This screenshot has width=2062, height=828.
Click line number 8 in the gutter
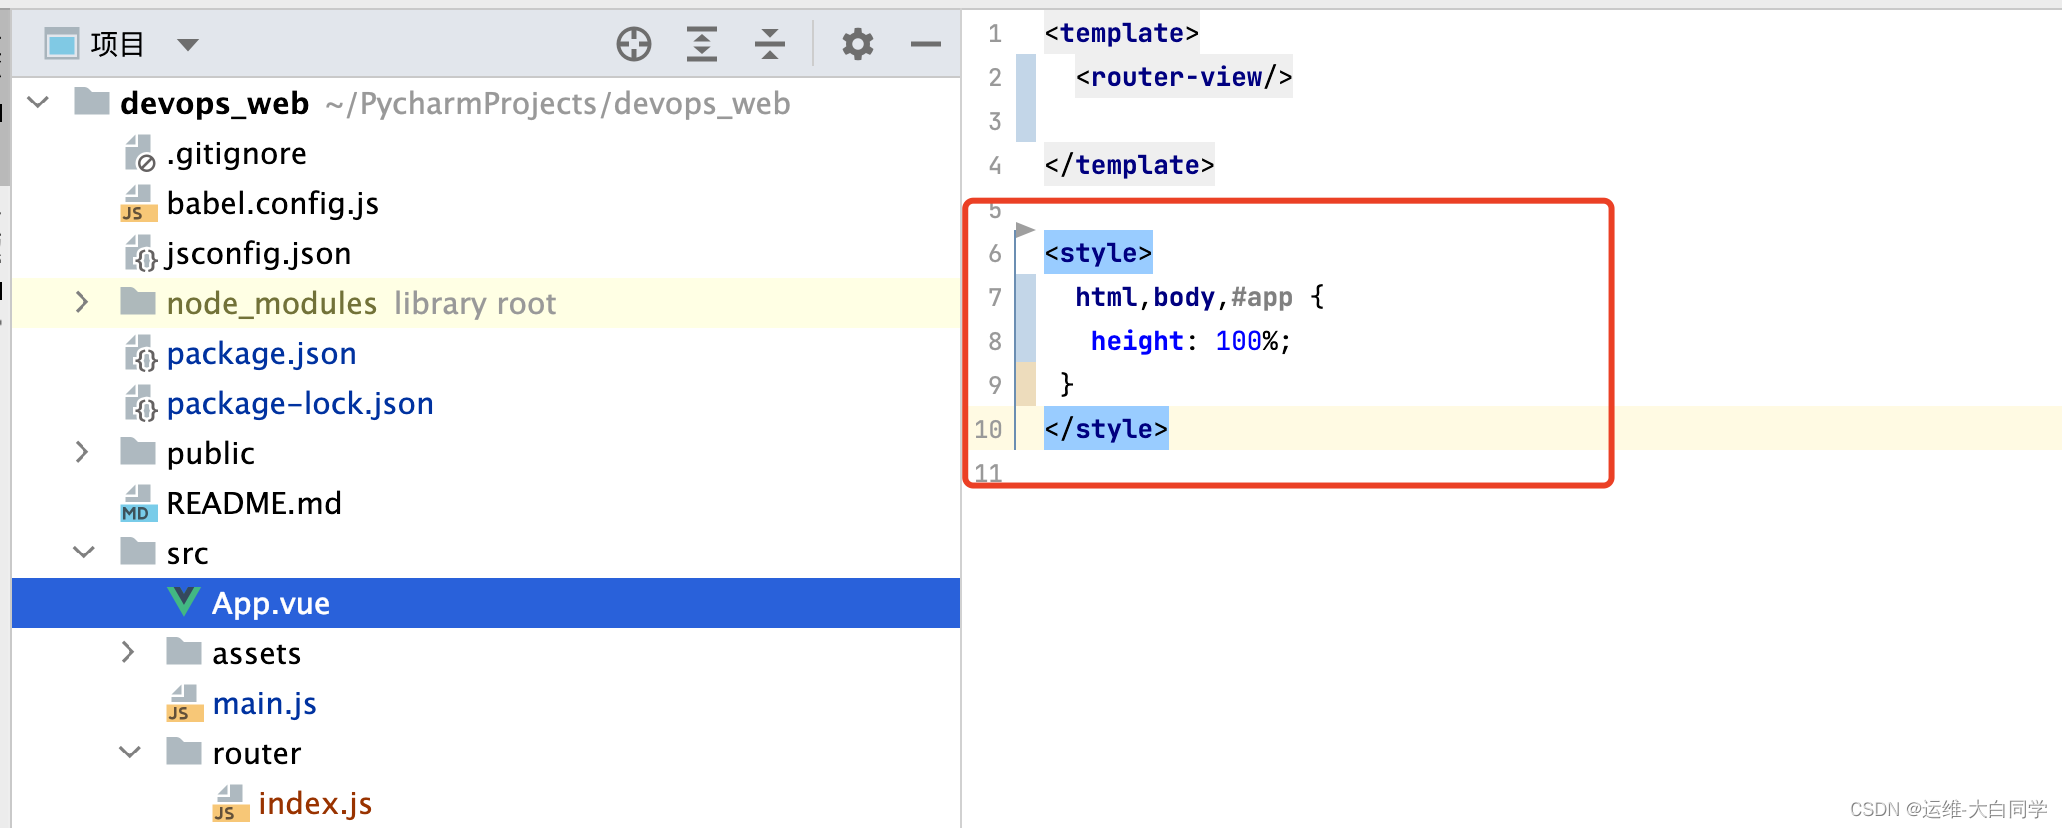pyautogui.click(x=995, y=341)
